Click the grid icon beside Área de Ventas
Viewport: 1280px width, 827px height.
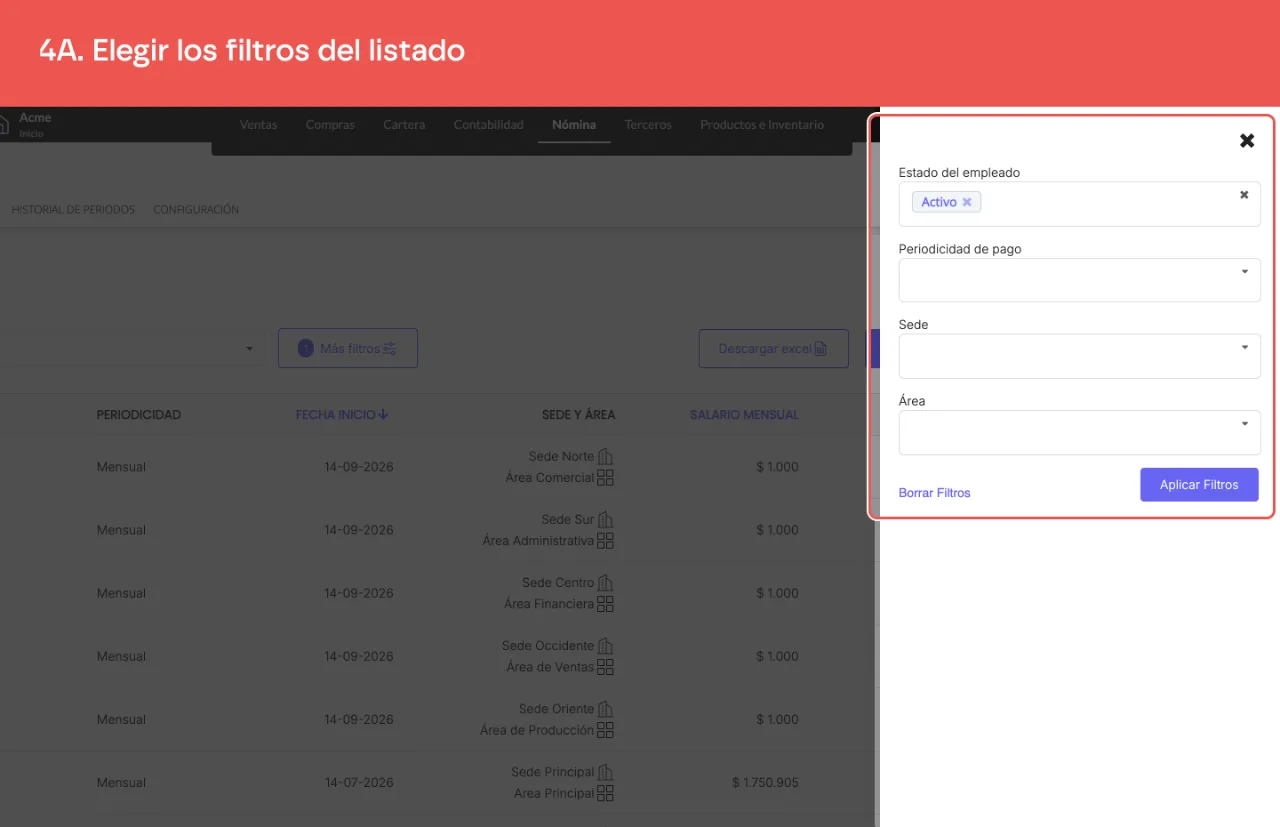(605, 667)
